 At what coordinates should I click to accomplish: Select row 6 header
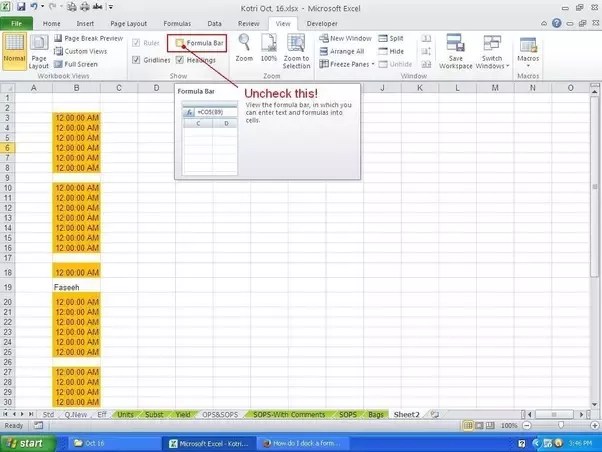pos(7,148)
